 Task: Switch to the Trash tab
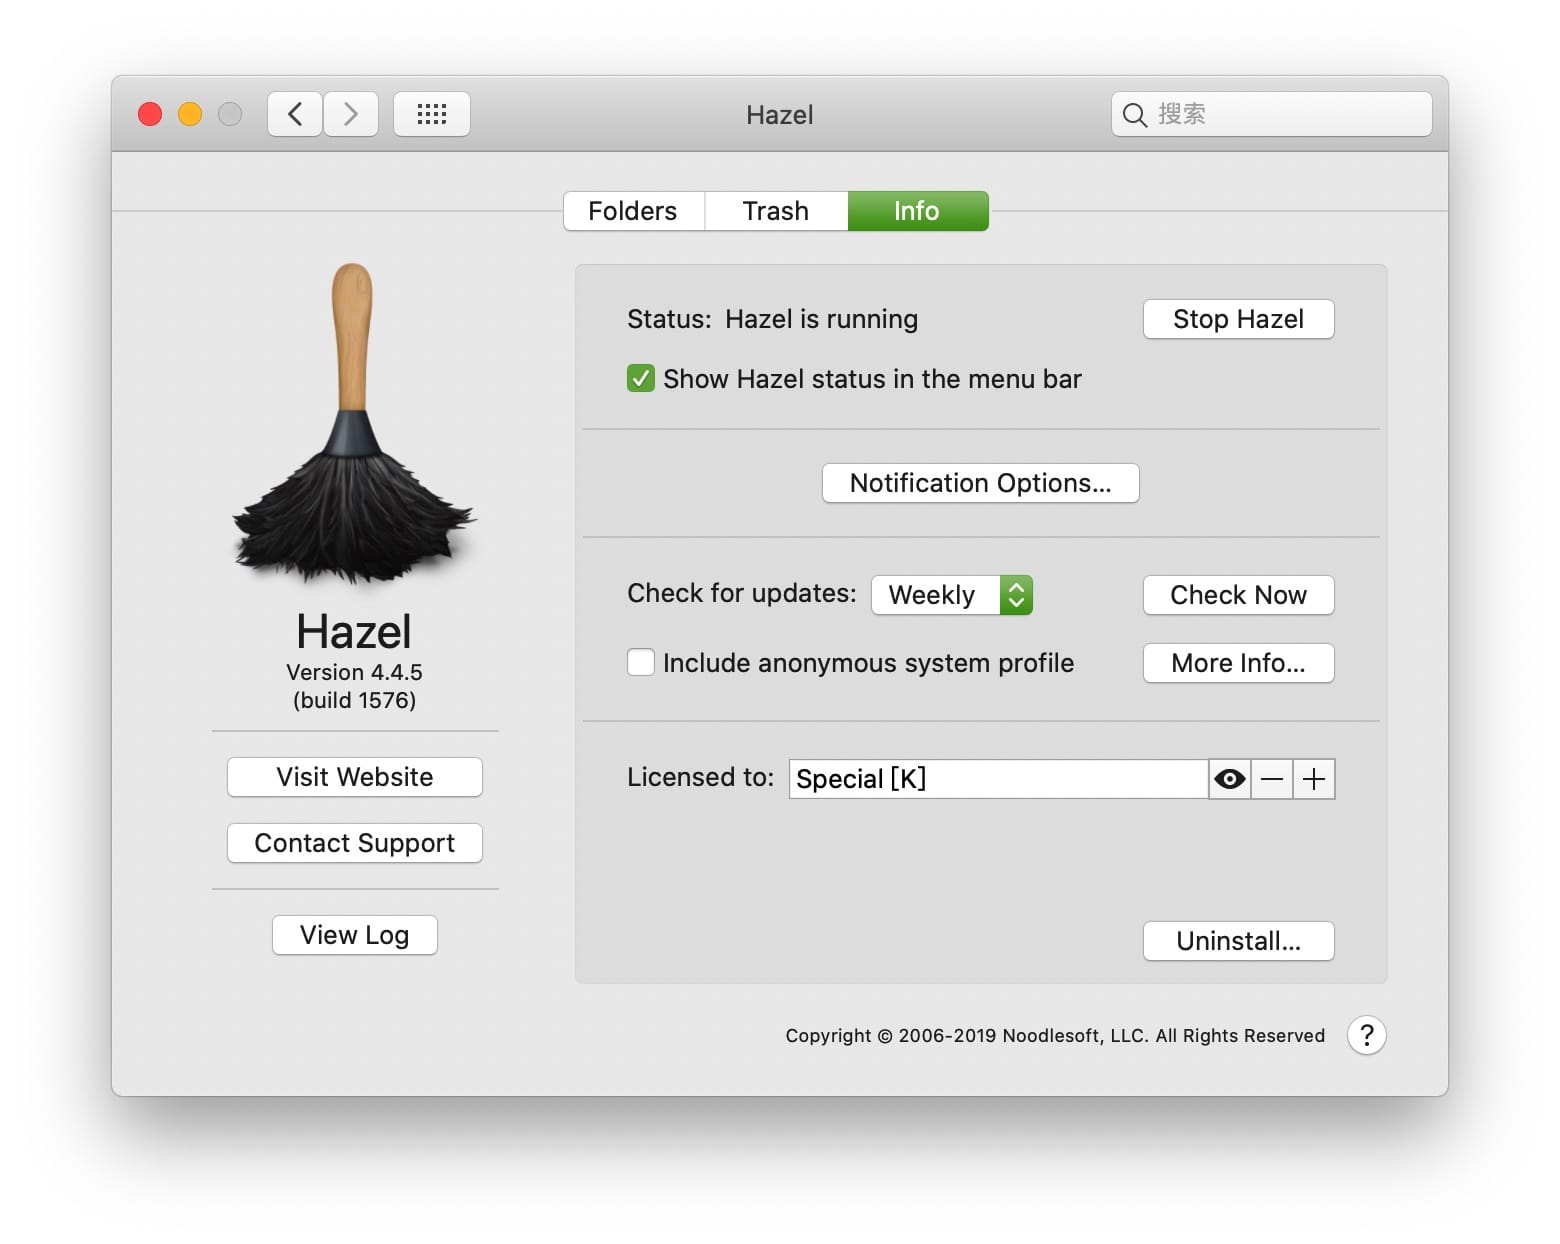pos(776,211)
